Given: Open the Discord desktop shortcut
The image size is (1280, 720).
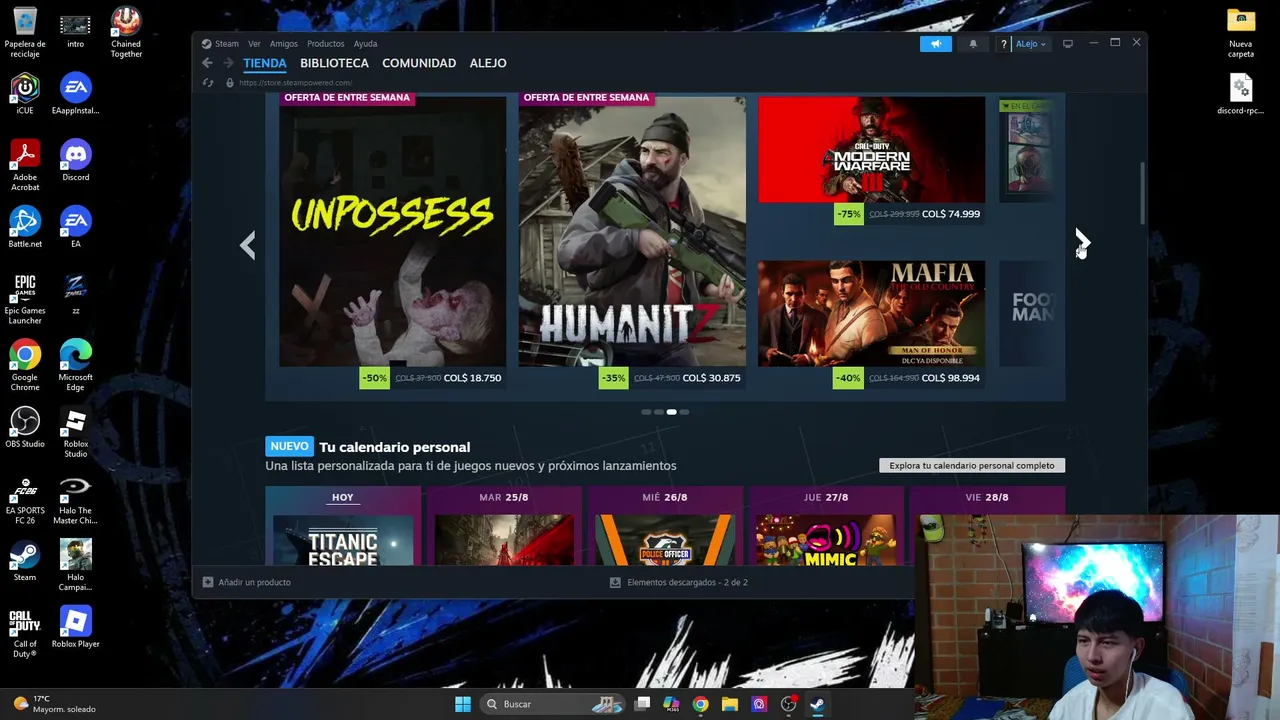Looking at the screenshot, I should [x=75, y=160].
